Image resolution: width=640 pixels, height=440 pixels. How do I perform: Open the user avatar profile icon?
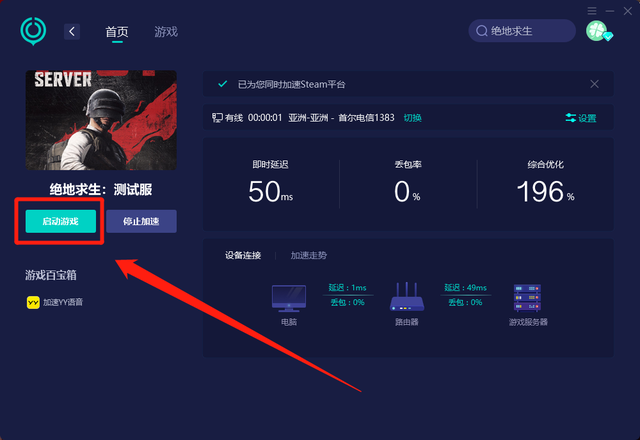pyautogui.click(x=599, y=31)
